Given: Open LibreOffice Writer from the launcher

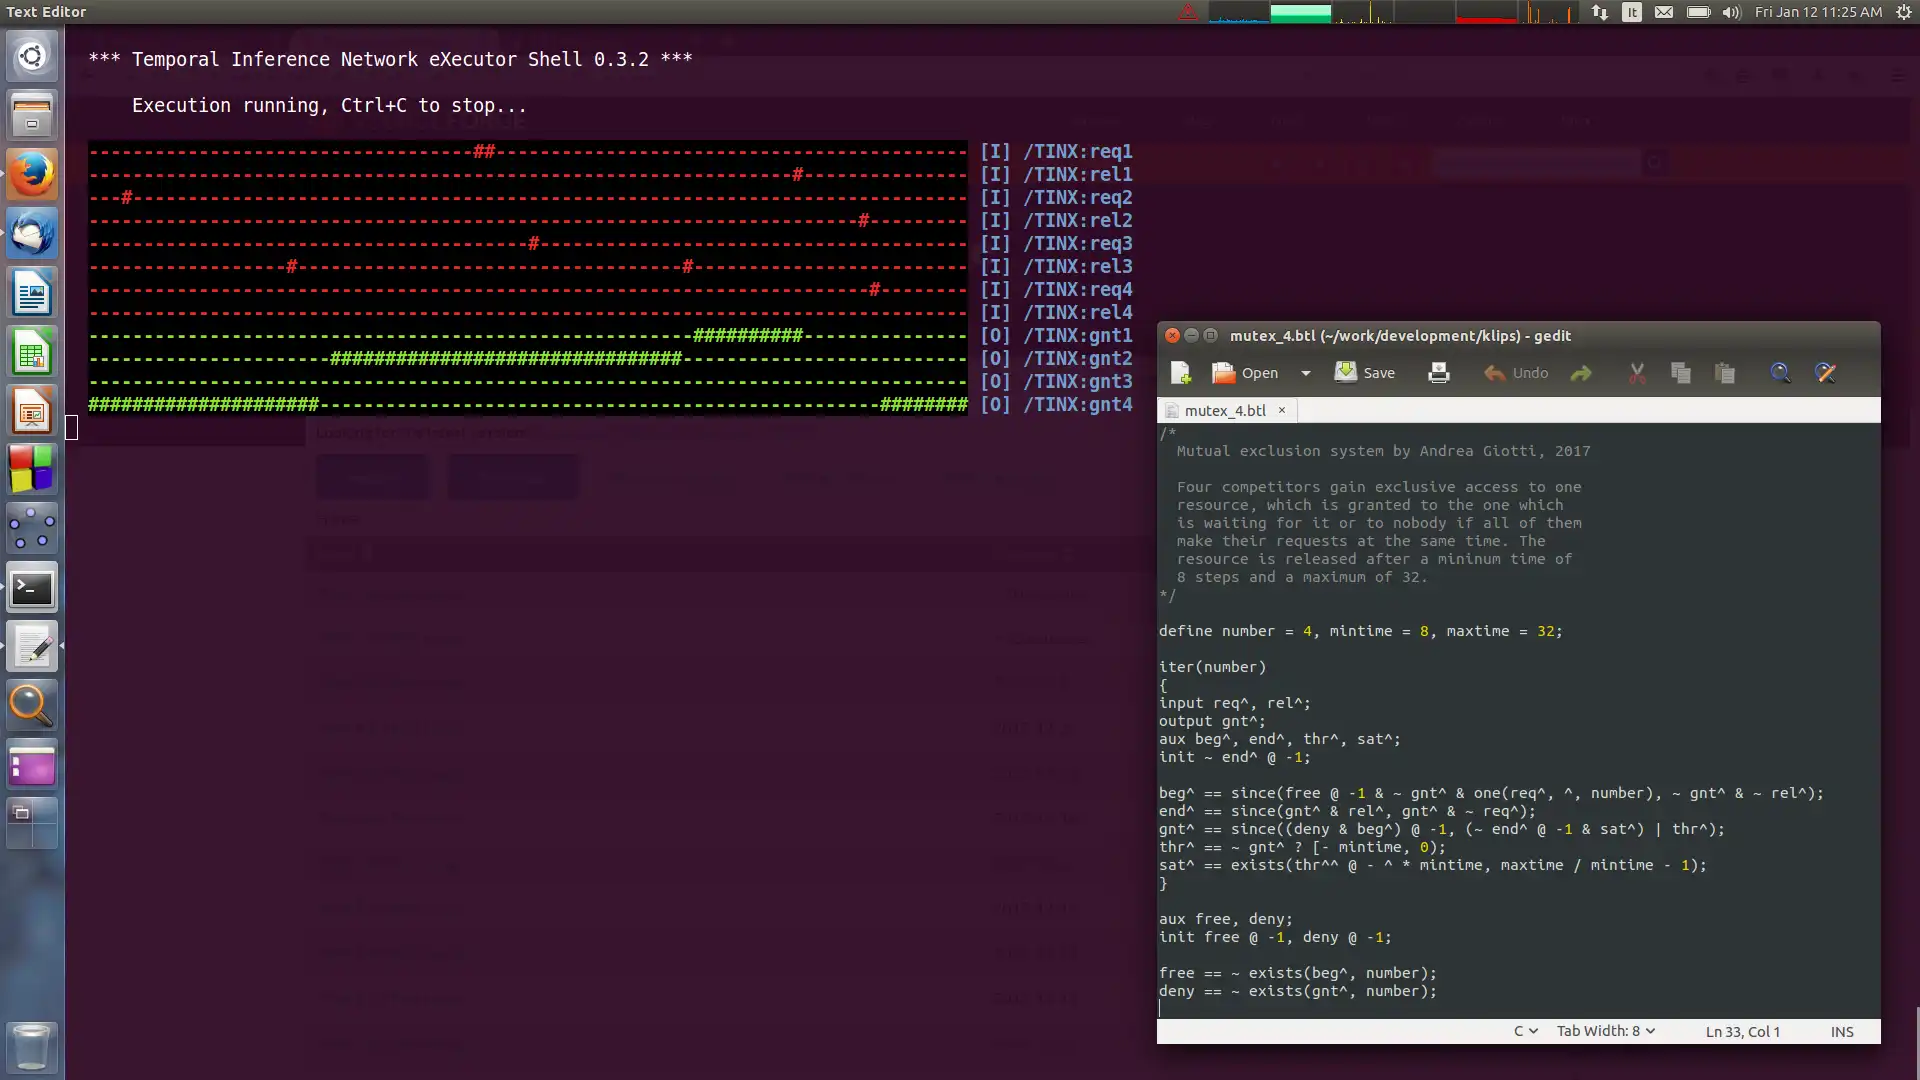Looking at the screenshot, I should coord(32,293).
